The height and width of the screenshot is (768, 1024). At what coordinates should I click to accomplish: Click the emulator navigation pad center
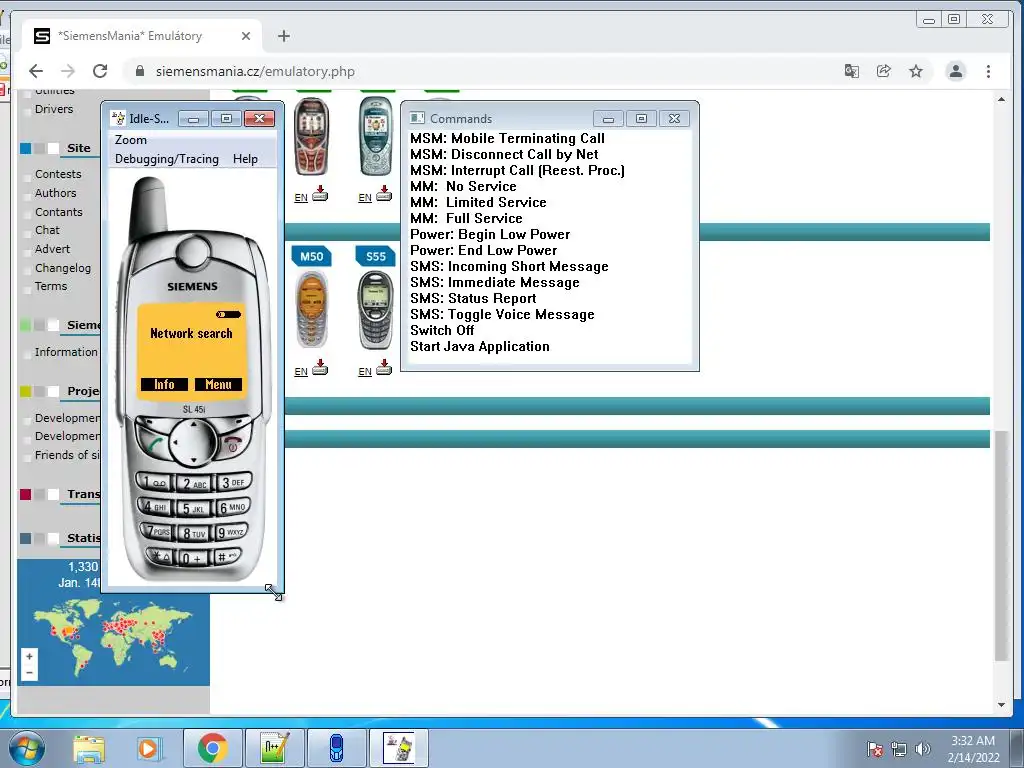coord(193,442)
